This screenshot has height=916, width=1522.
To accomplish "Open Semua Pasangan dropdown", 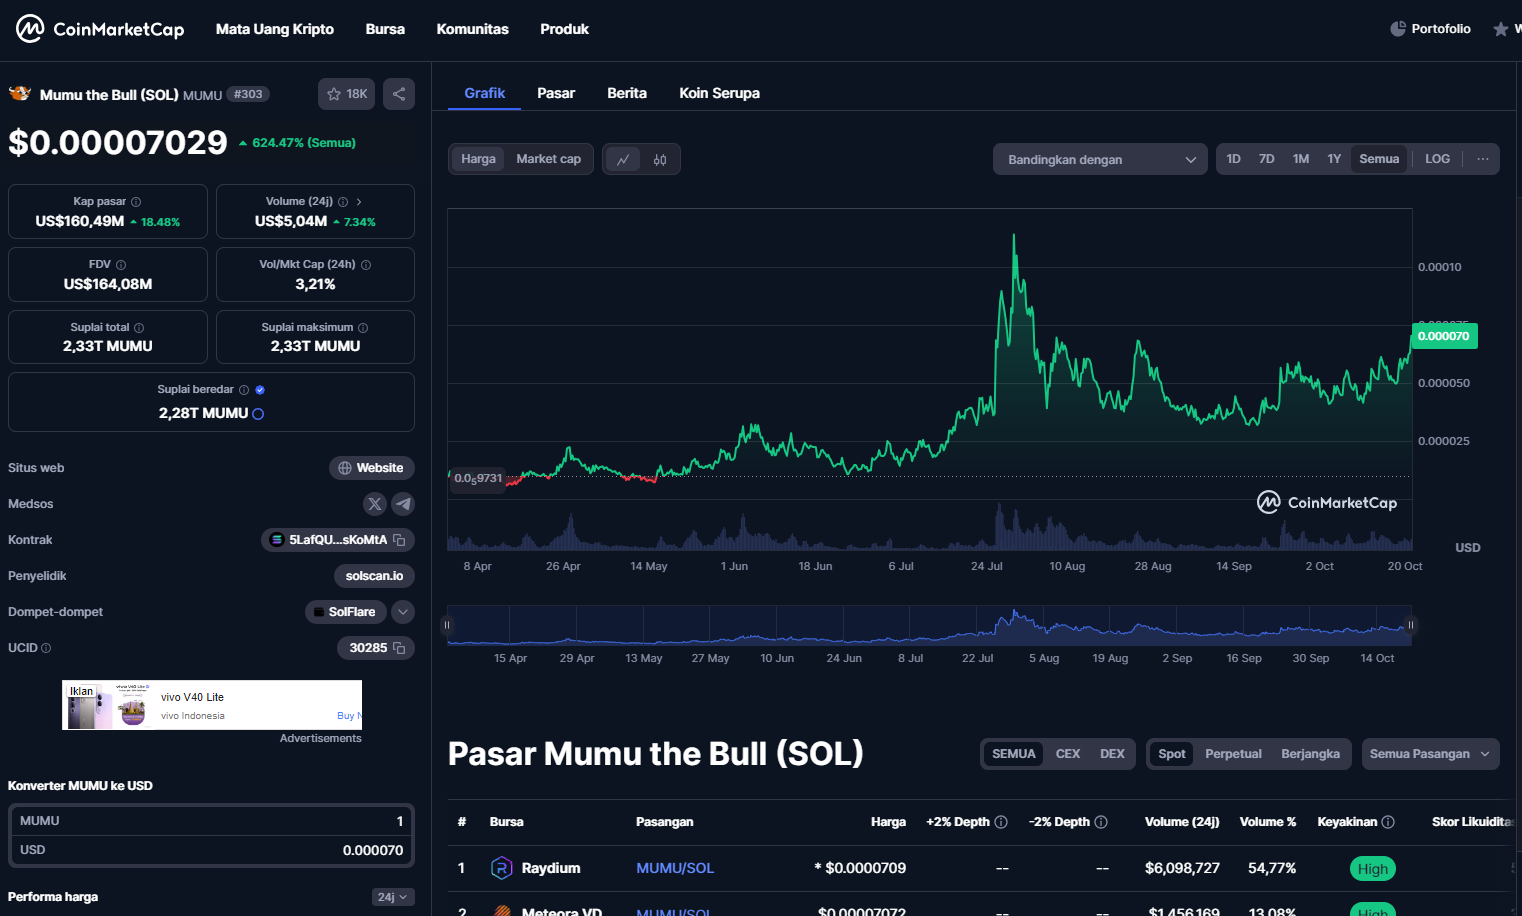I will 1430,754.
